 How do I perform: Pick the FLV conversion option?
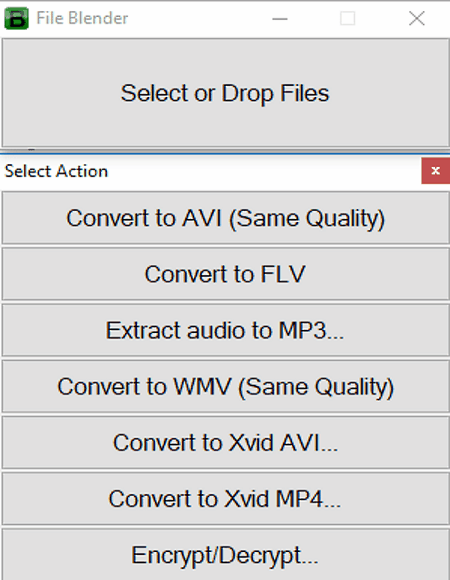tap(226, 274)
